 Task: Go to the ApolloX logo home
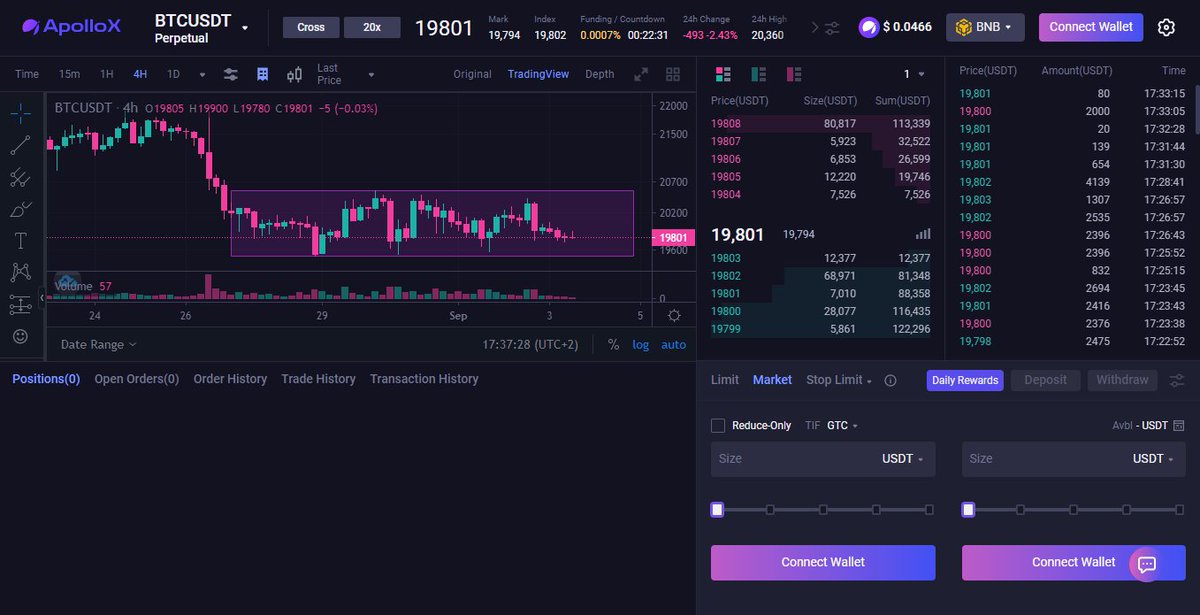pyautogui.click(x=71, y=27)
